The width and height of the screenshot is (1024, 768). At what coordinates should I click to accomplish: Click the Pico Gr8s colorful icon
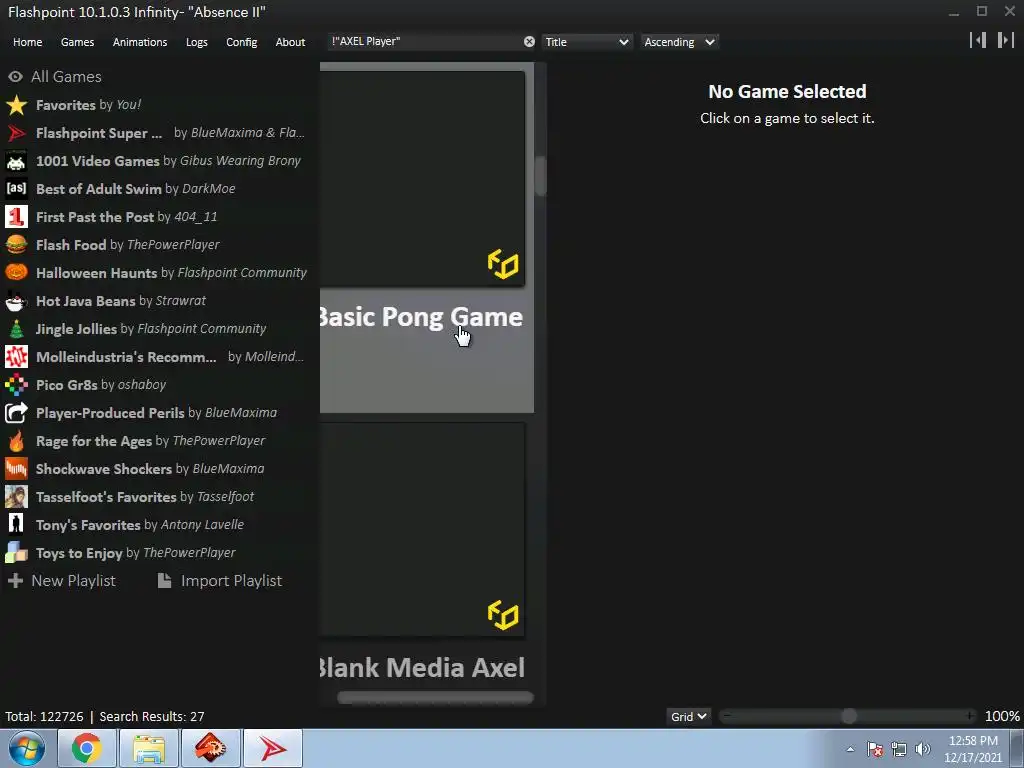coord(16,385)
